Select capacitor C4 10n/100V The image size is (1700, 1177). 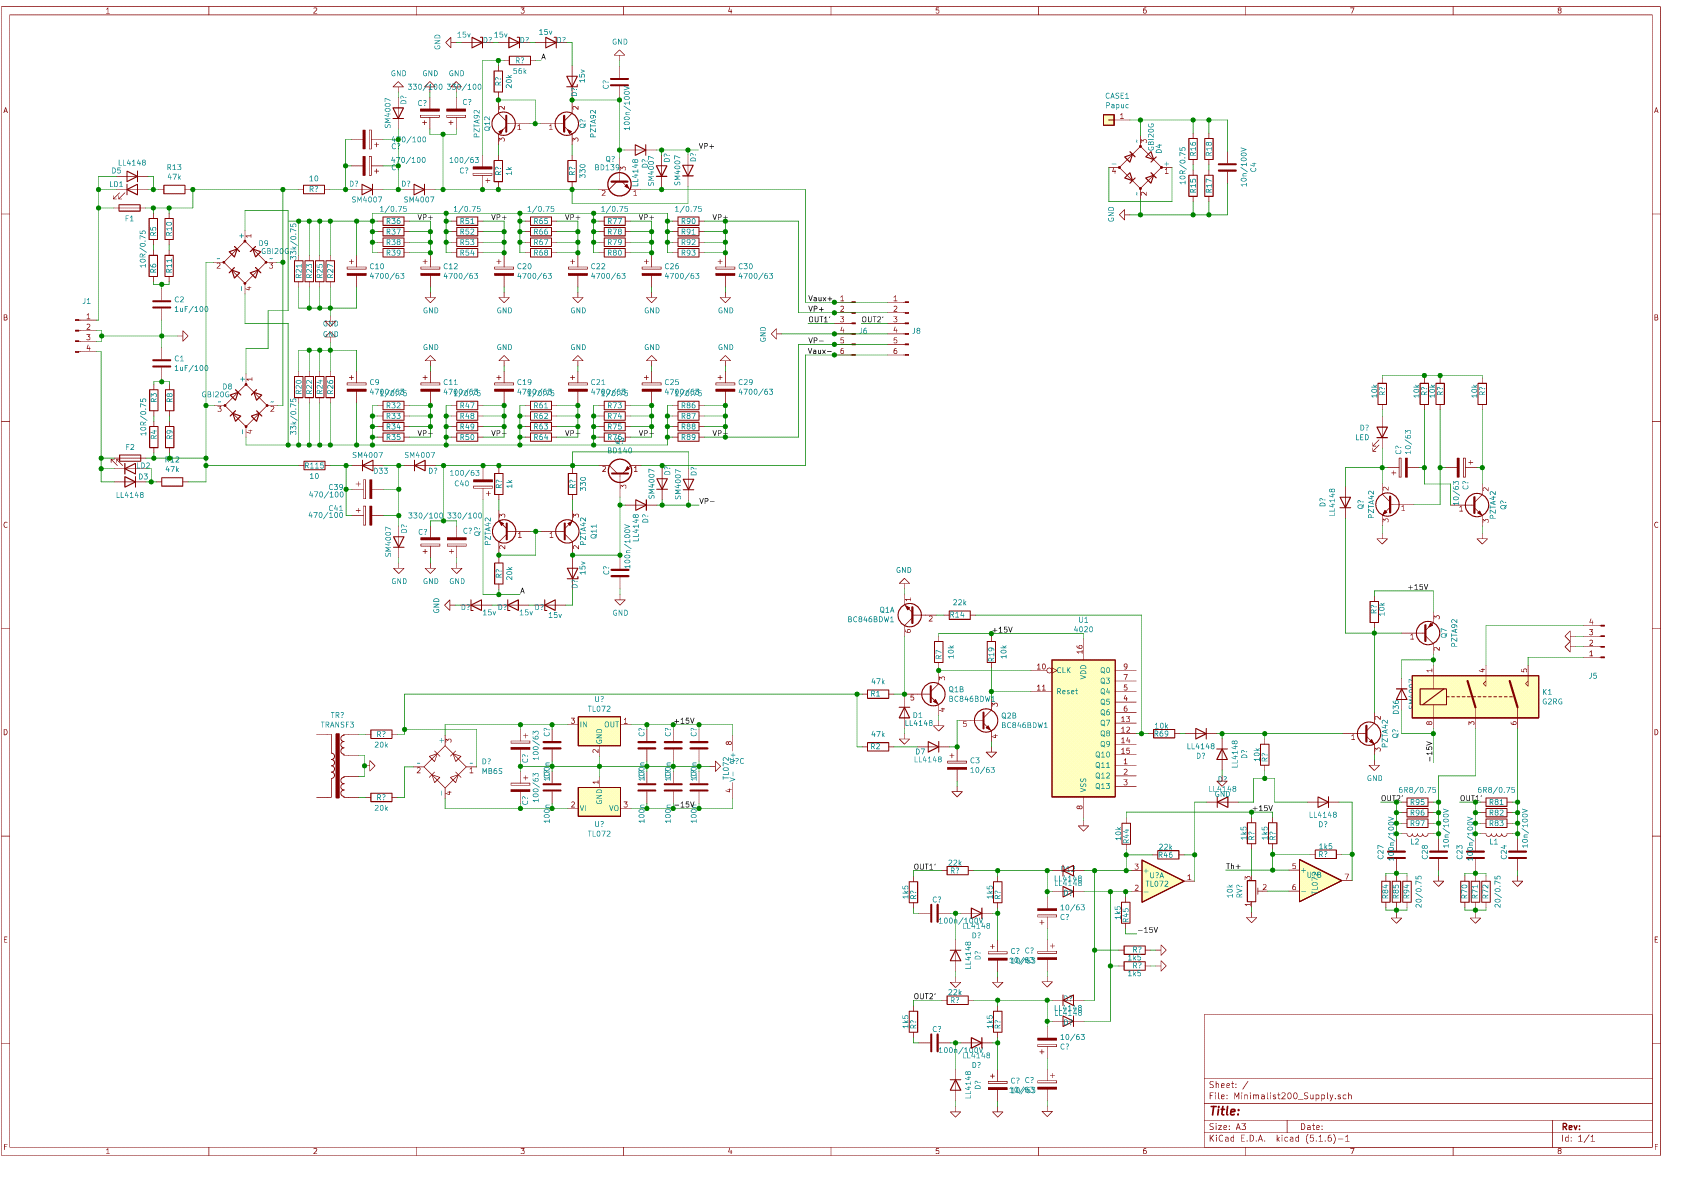pyautogui.click(x=1225, y=167)
